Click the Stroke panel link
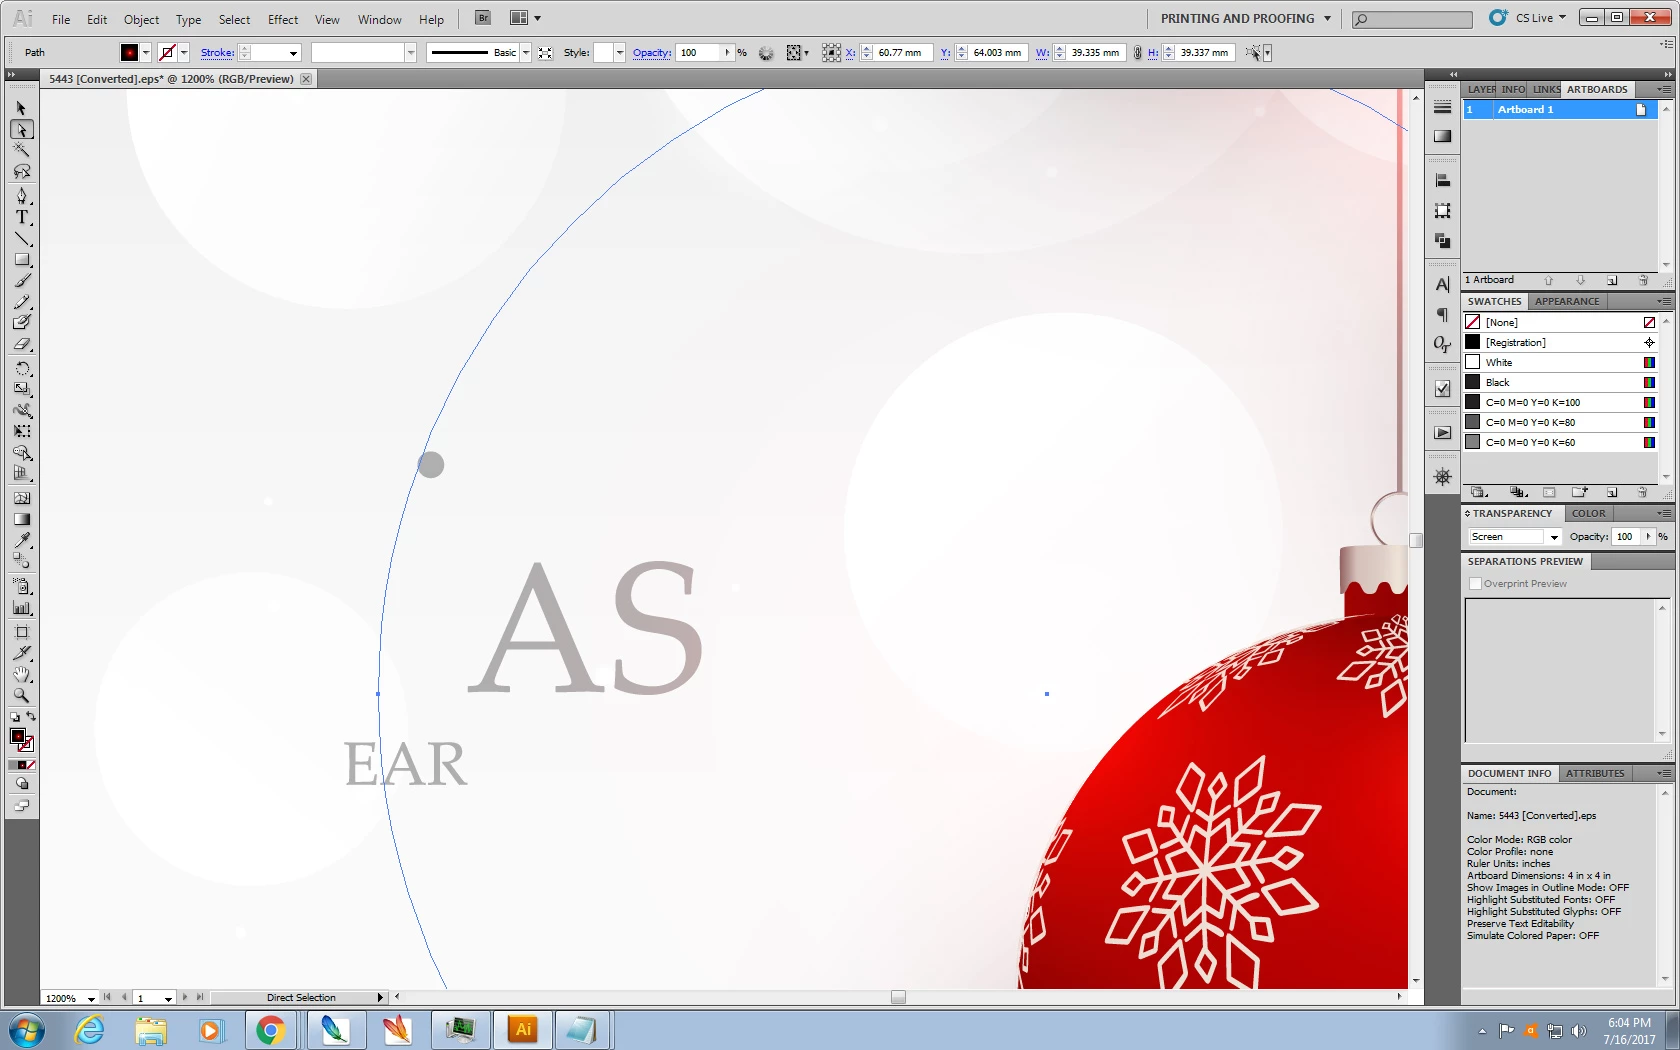This screenshot has height=1050, width=1680. 217,53
